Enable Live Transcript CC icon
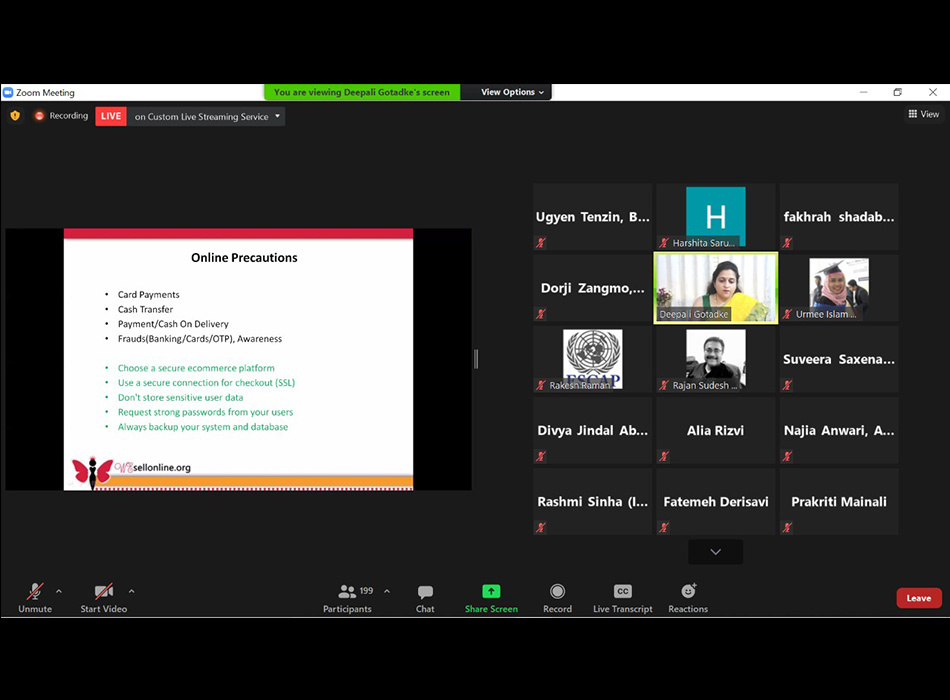 point(623,591)
